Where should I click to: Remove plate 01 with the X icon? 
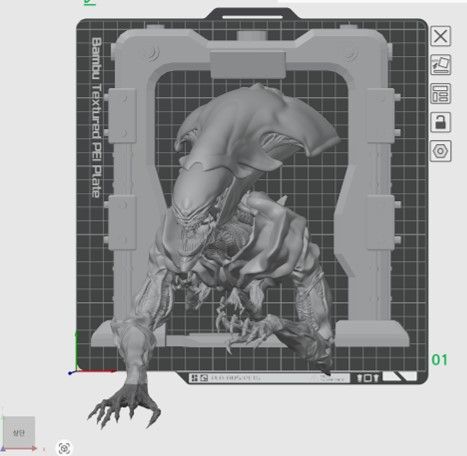[x=440, y=36]
